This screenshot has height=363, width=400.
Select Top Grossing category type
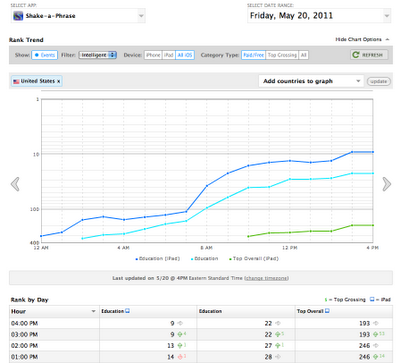pyautogui.click(x=282, y=55)
